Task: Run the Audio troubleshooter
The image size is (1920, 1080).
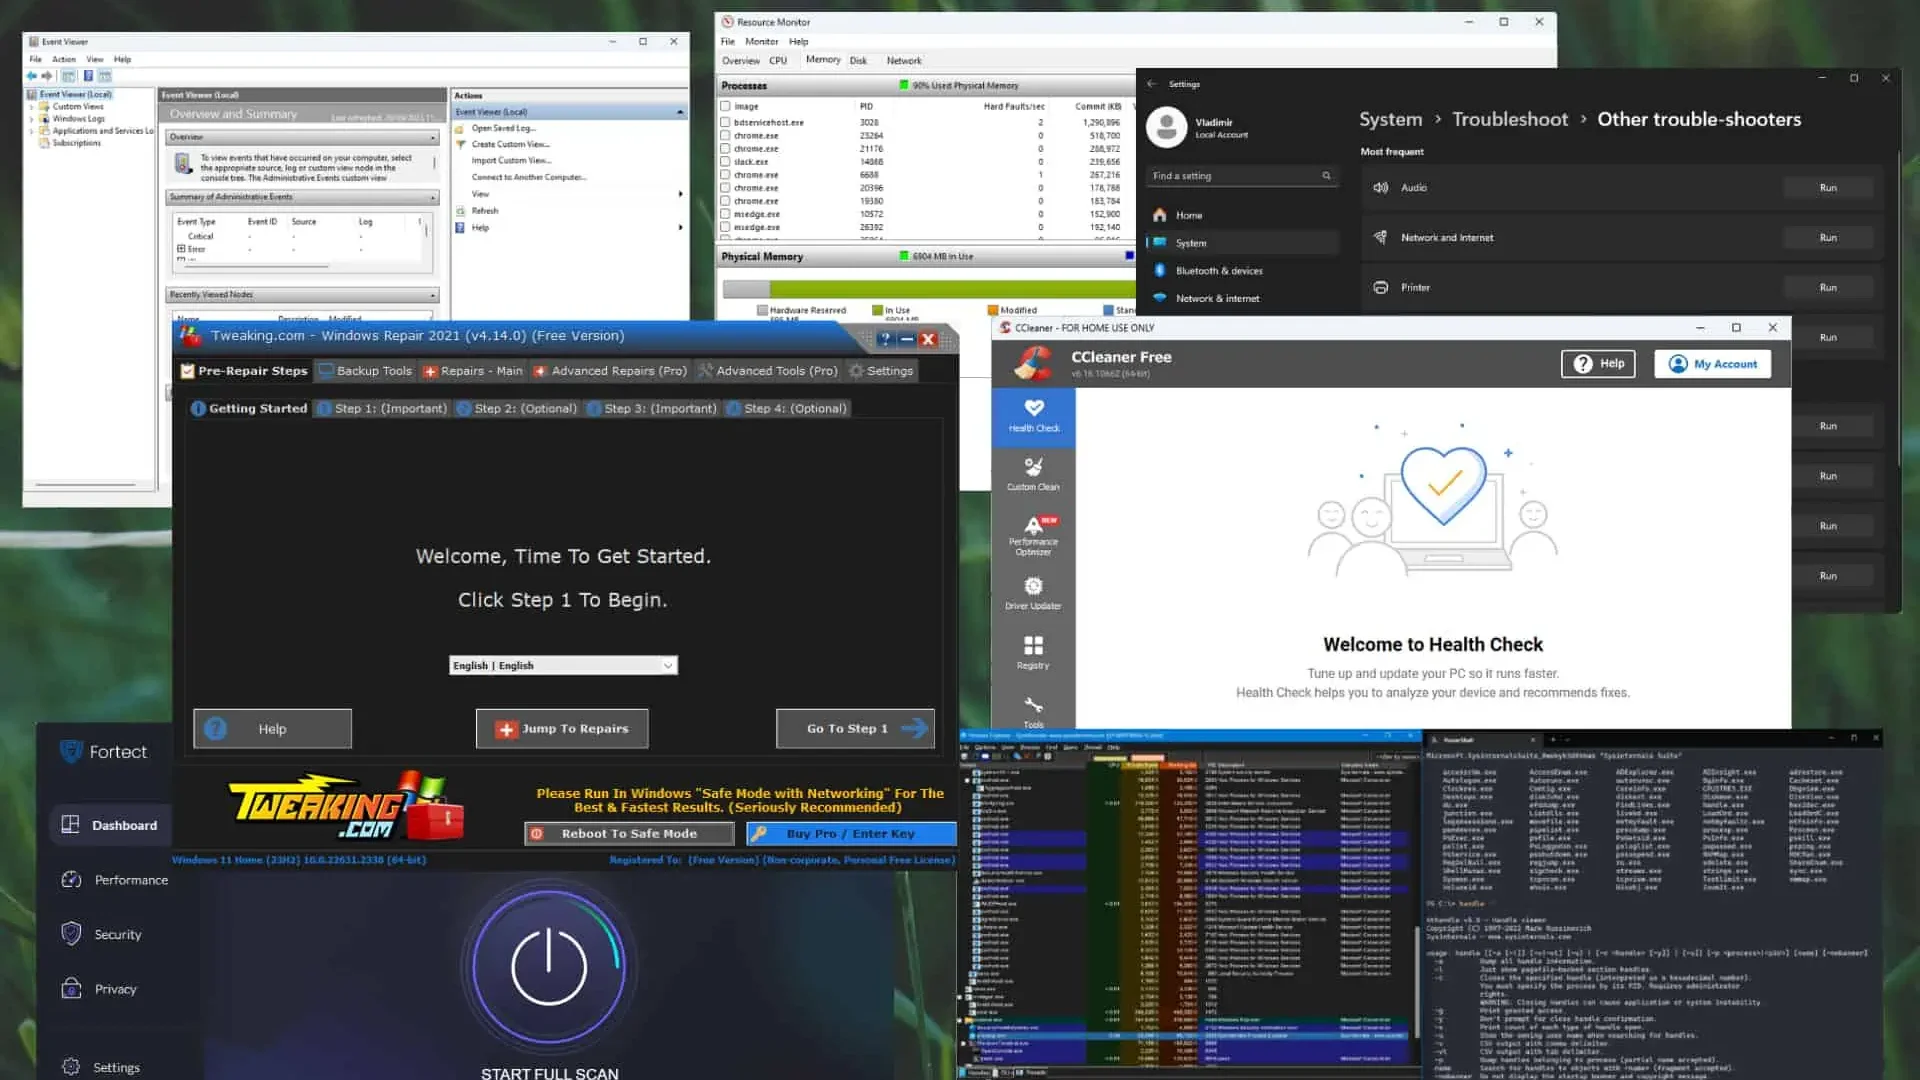Action: pos(1828,188)
